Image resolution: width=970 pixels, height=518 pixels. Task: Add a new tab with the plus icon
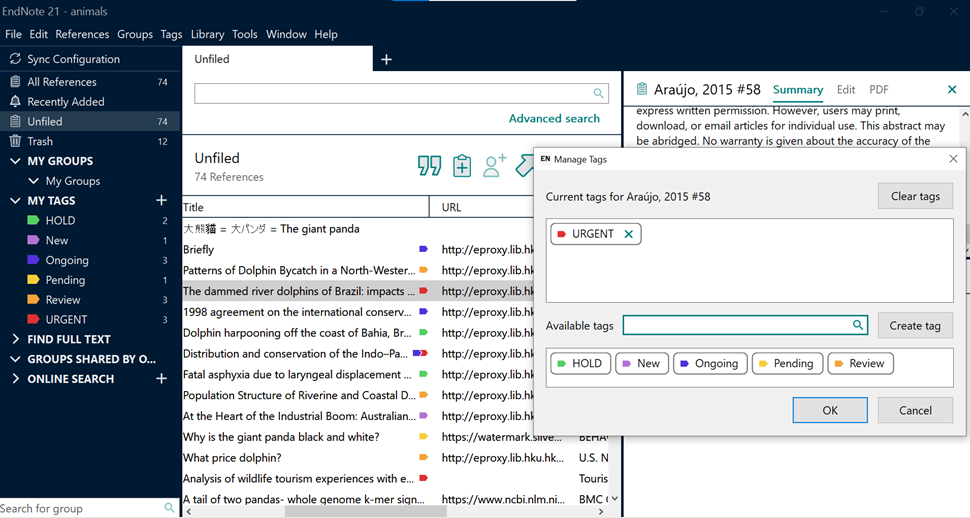coord(387,59)
